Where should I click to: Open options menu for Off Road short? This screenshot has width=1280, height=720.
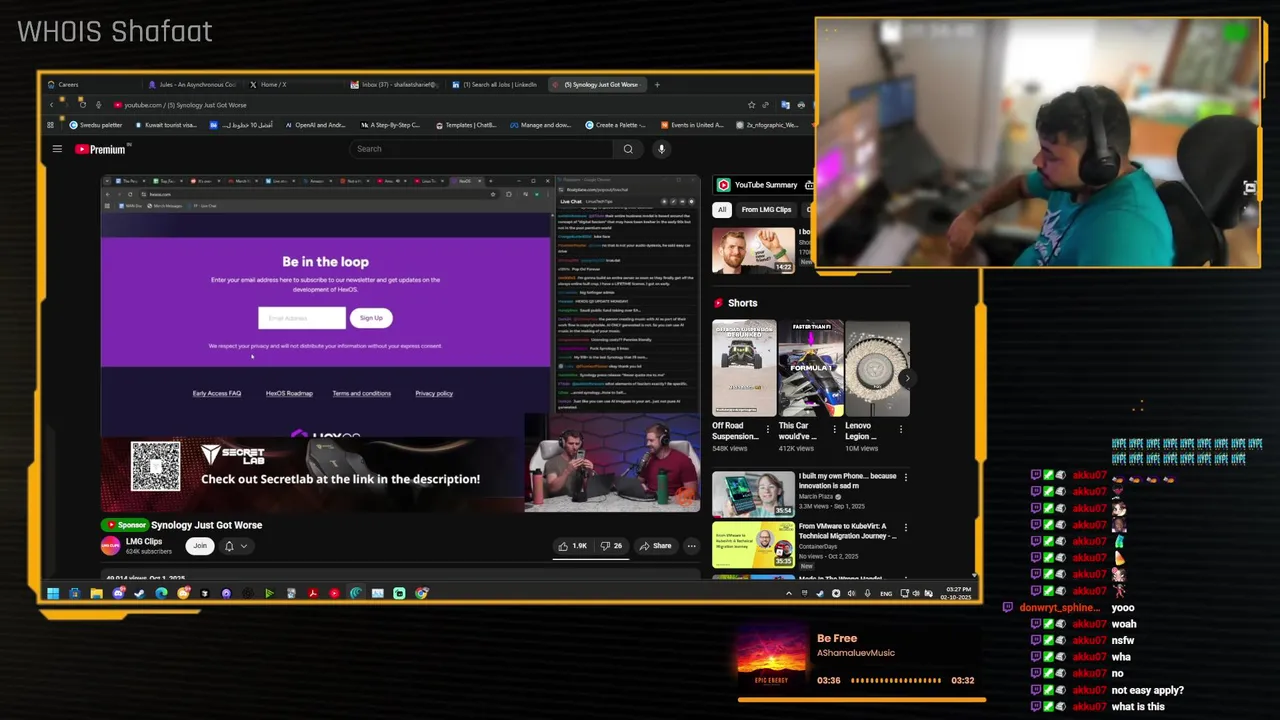click(767, 429)
